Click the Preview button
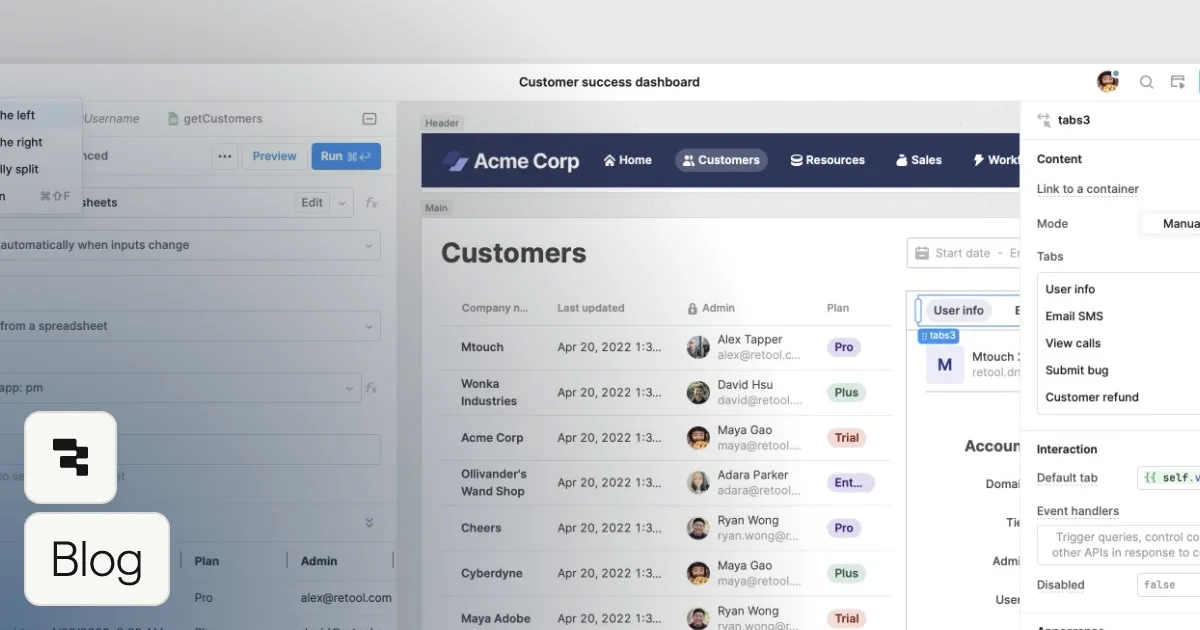This screenshot has width=1200, height=630. pyautogui.click(x=274, y=156)
